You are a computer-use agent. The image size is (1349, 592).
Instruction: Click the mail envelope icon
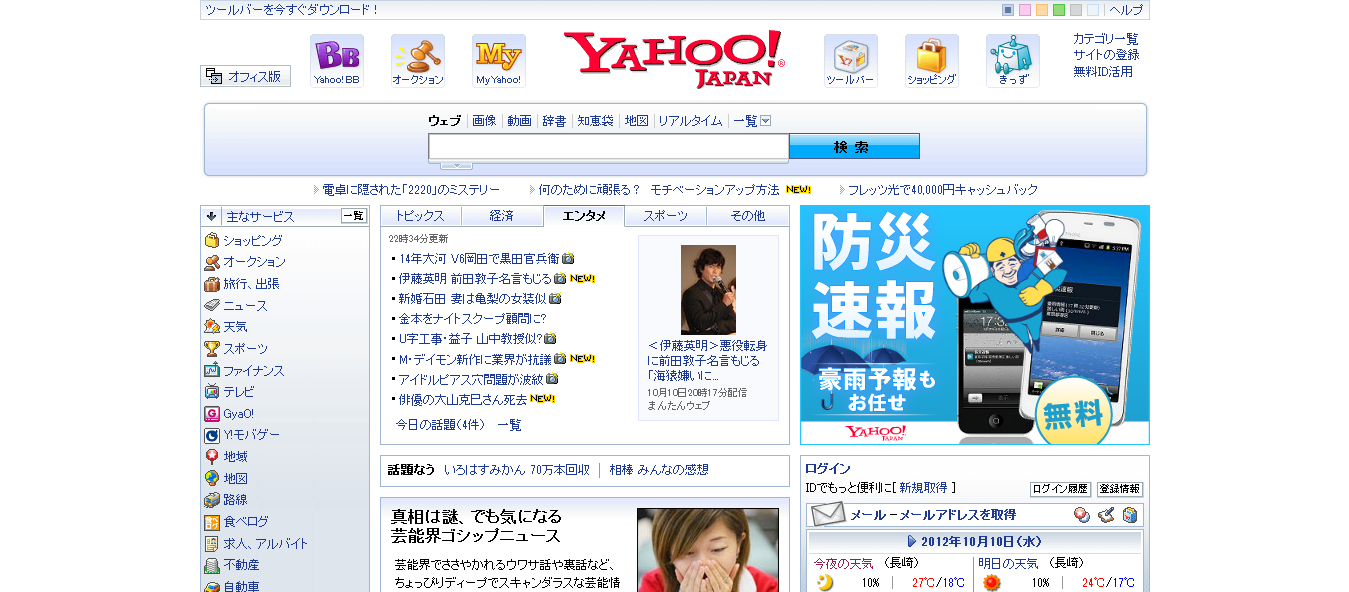pyautogui.click(x=828, y=515)
